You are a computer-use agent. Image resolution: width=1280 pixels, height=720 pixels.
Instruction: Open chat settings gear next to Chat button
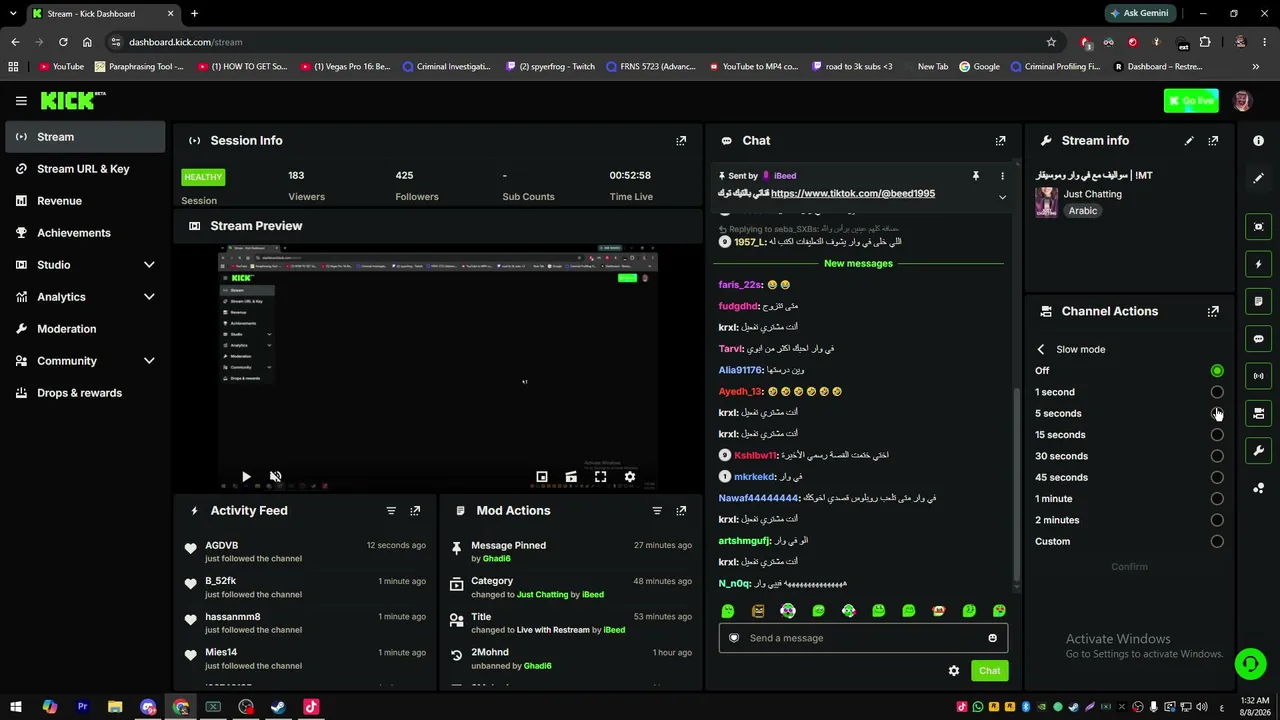954,670
